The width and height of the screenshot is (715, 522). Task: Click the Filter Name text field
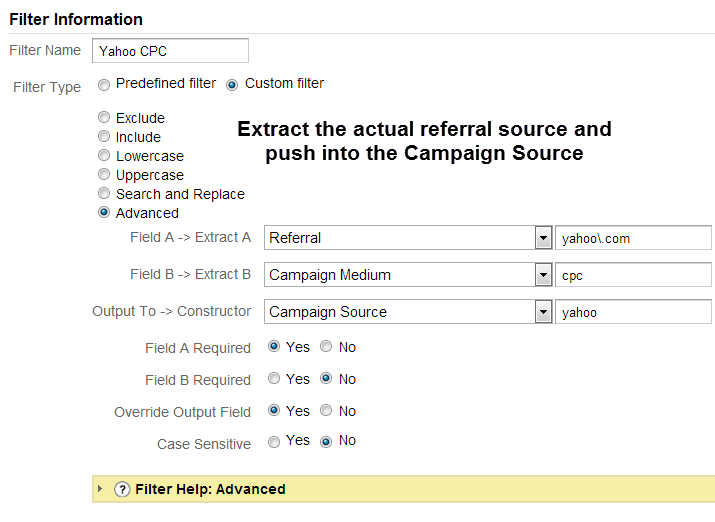(x=170, y=51)
